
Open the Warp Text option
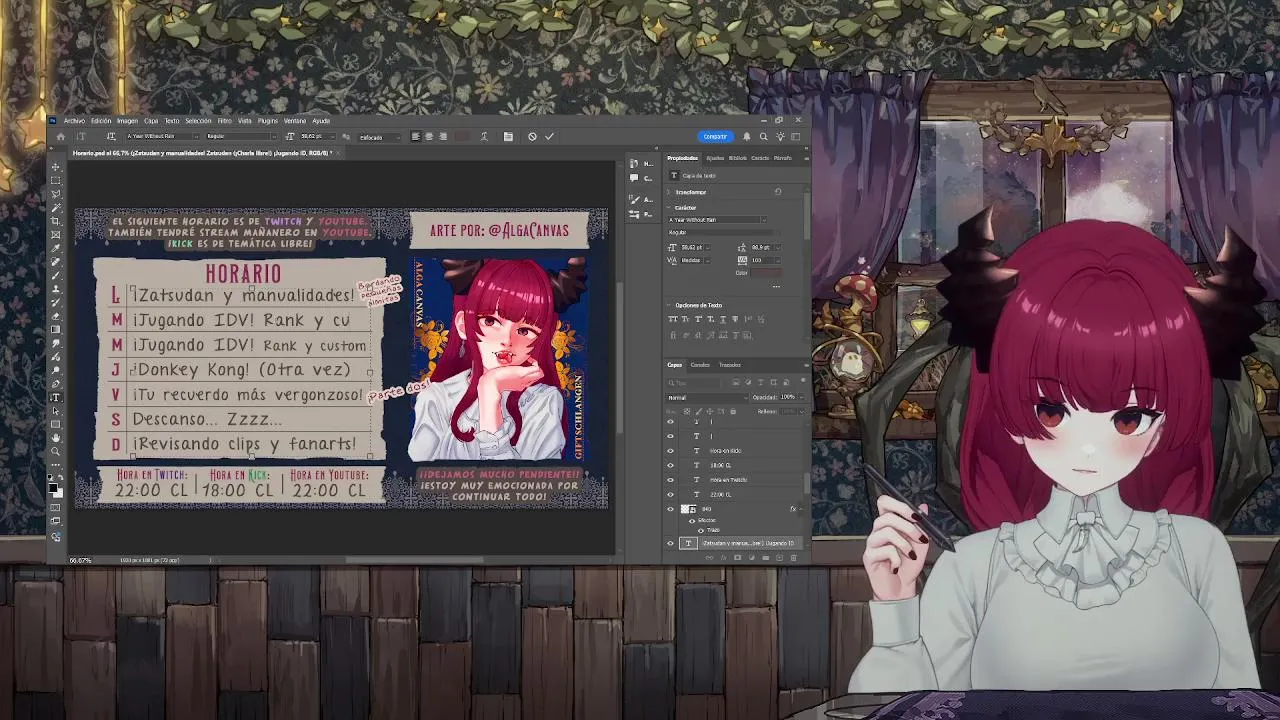point(484,136)
